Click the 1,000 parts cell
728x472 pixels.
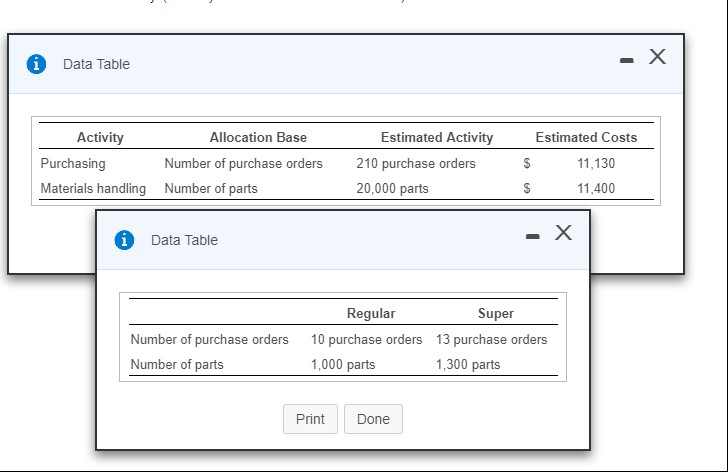pos(343,364)
